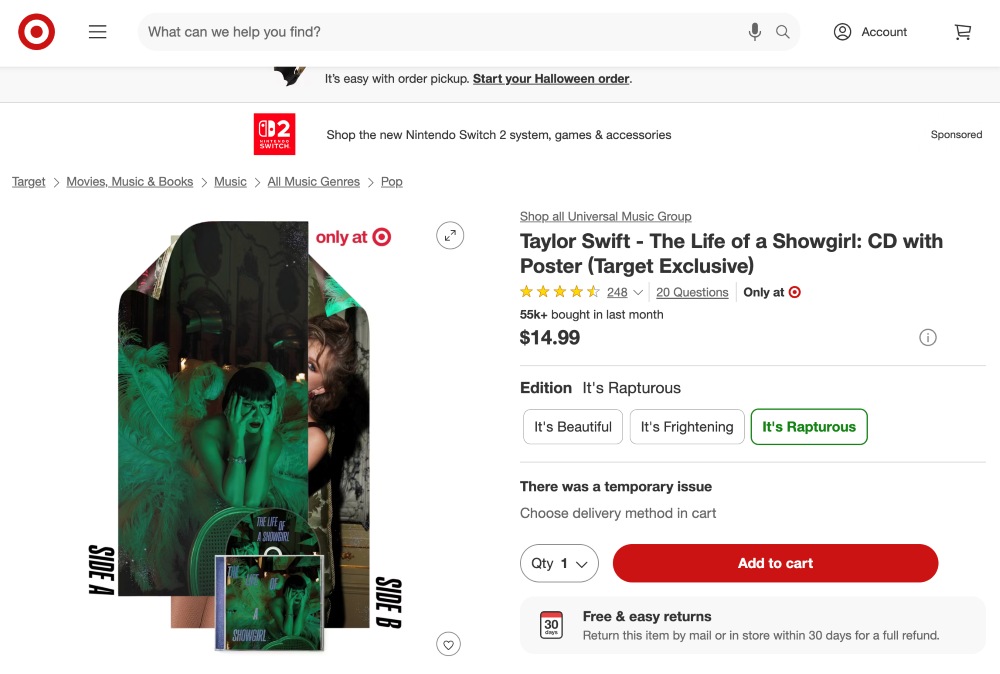Click the Add to cart button
This screenshot has height=674, width=1000.
(x=775, y=563)
